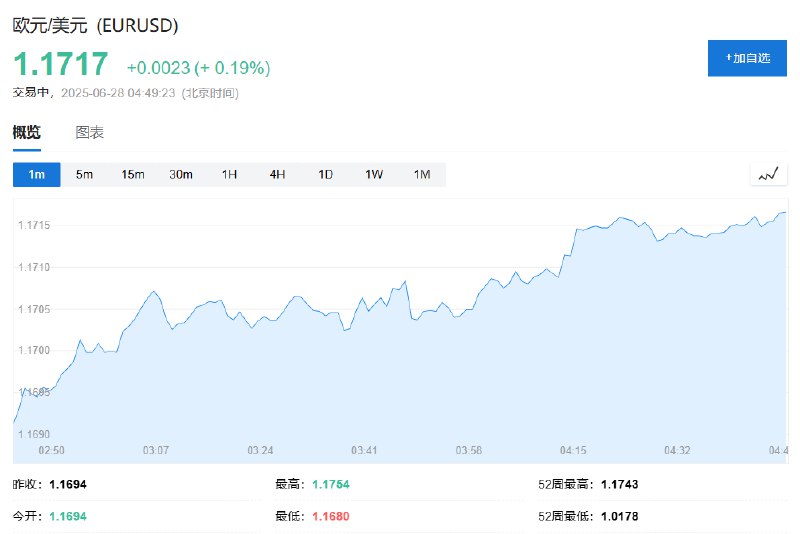Screen dimensions: 800x534
Task: Click the title 欧元/美元 (EURUSD)
Action: (95, 26)
